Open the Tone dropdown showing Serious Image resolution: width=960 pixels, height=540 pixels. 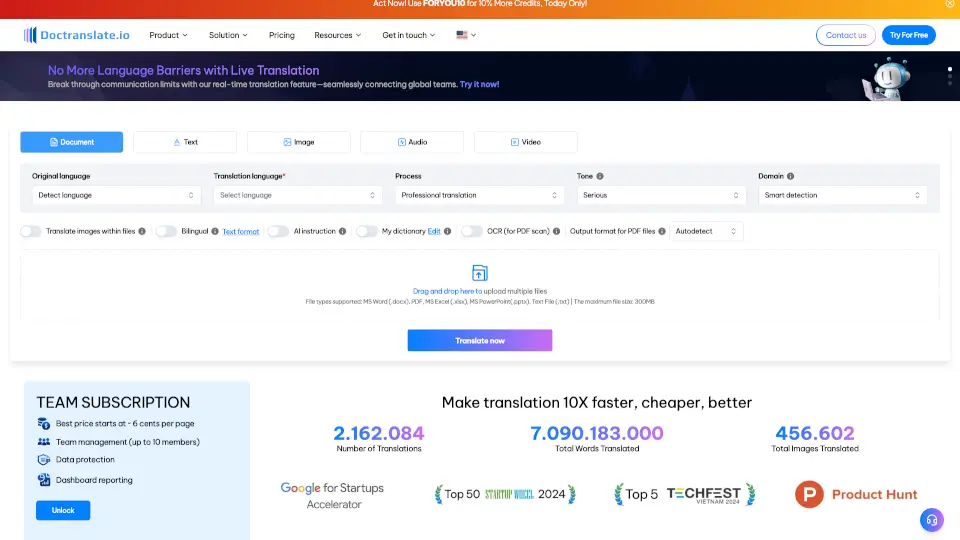click(x=661, y=195)
